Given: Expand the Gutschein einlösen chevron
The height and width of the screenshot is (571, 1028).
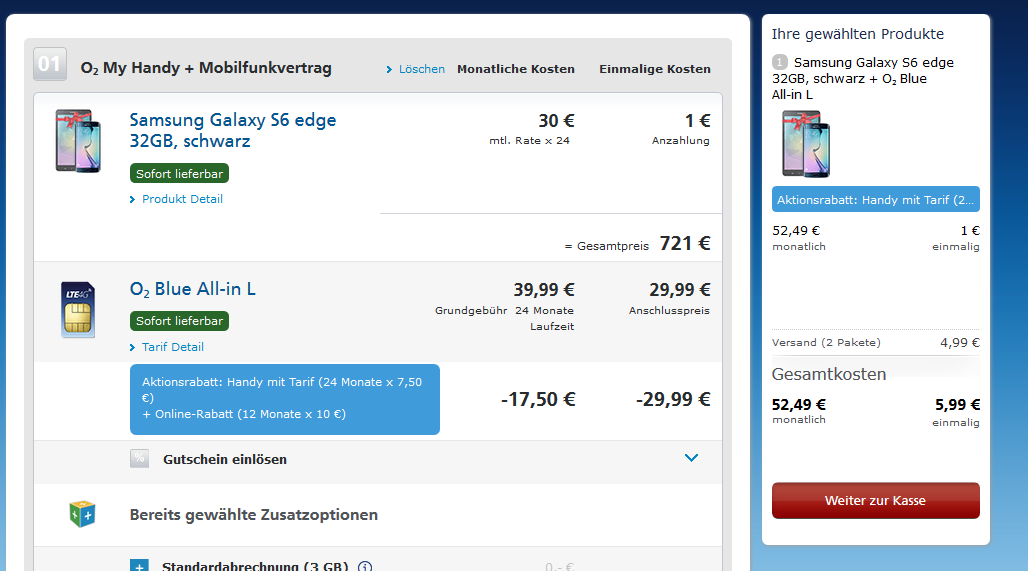Looking at the screenshot, I should [x=691, y=458].
